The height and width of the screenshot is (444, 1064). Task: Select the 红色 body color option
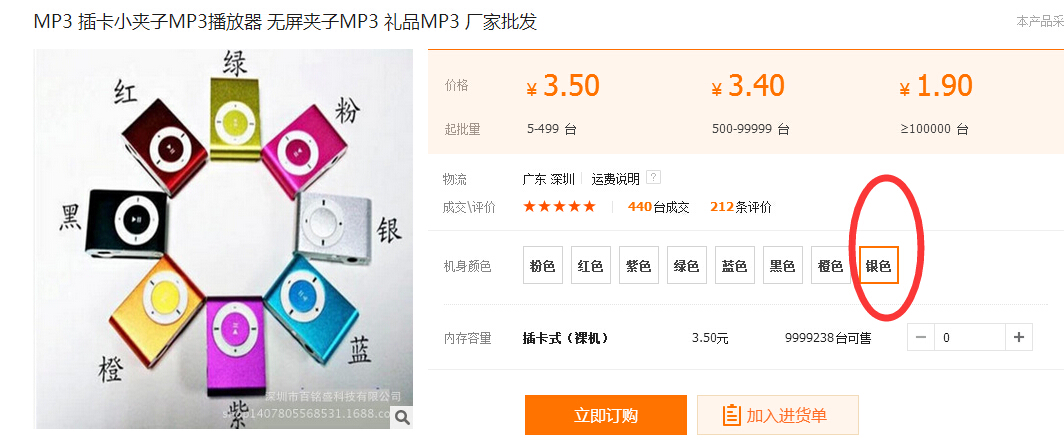click(x=590, y=265)
